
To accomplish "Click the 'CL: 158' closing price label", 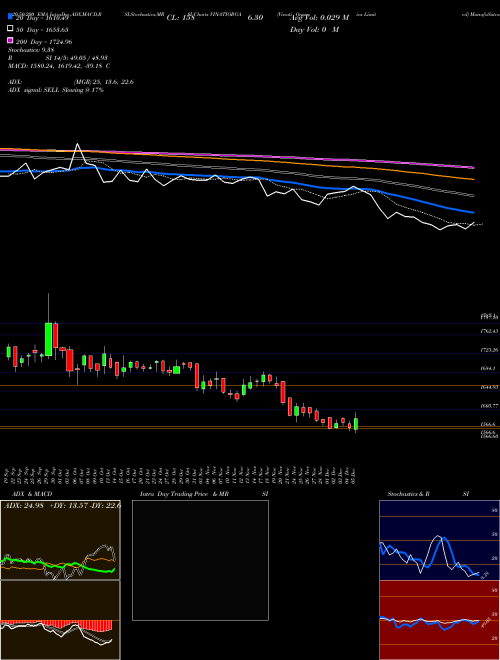I will tap(181, 18).
